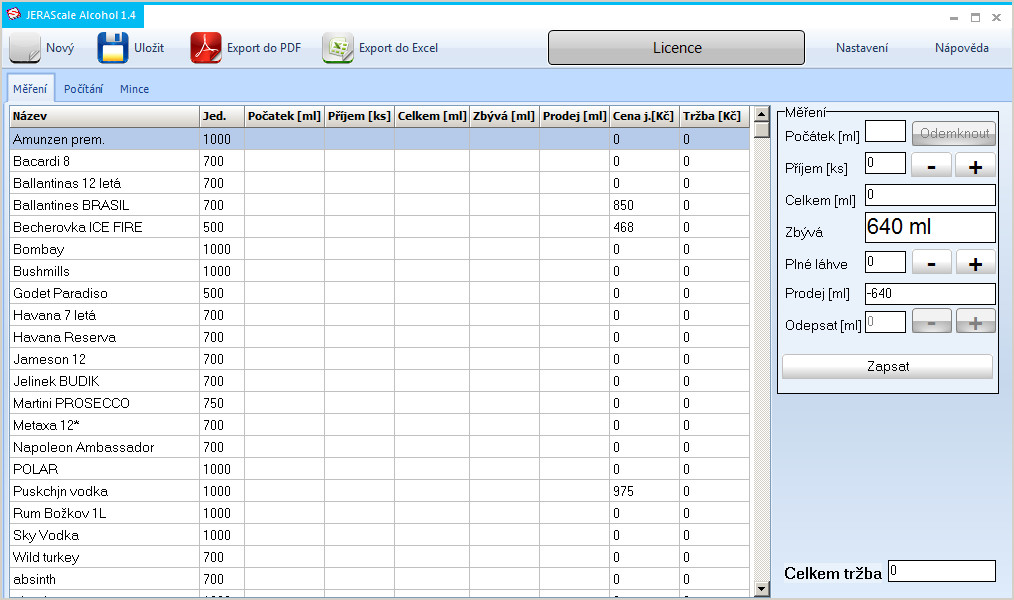1014x600 pixels.
Task: Click the Odepsat minus button
Action: coord(931,321)
